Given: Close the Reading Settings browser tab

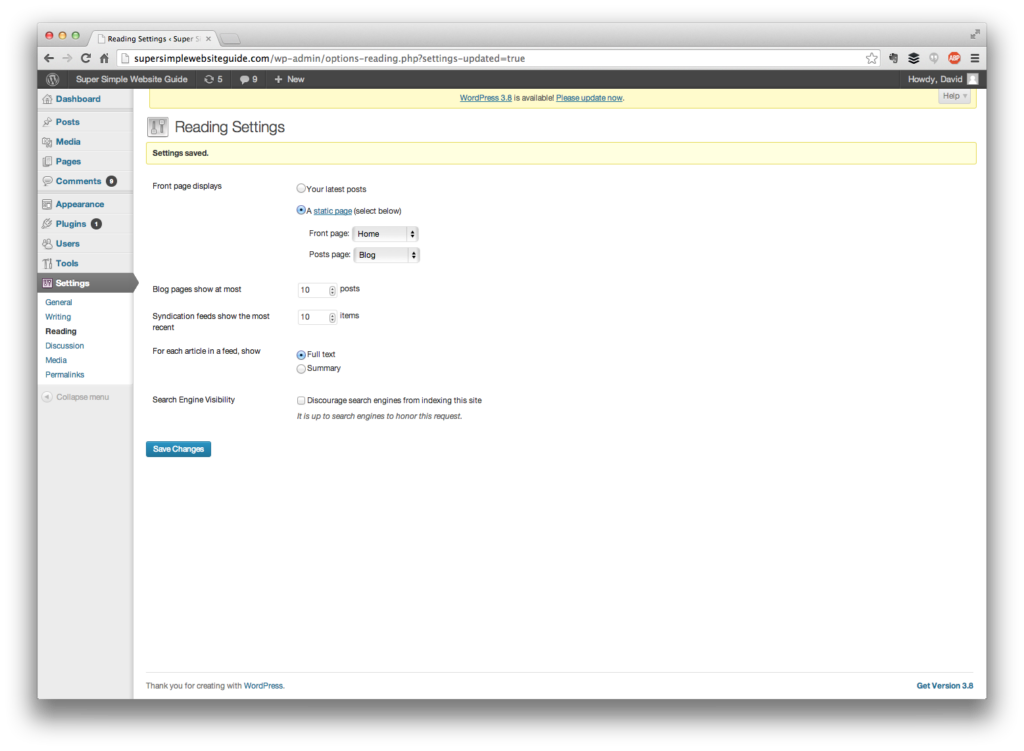Looking at the screenshot, I should tap(208, 39).
